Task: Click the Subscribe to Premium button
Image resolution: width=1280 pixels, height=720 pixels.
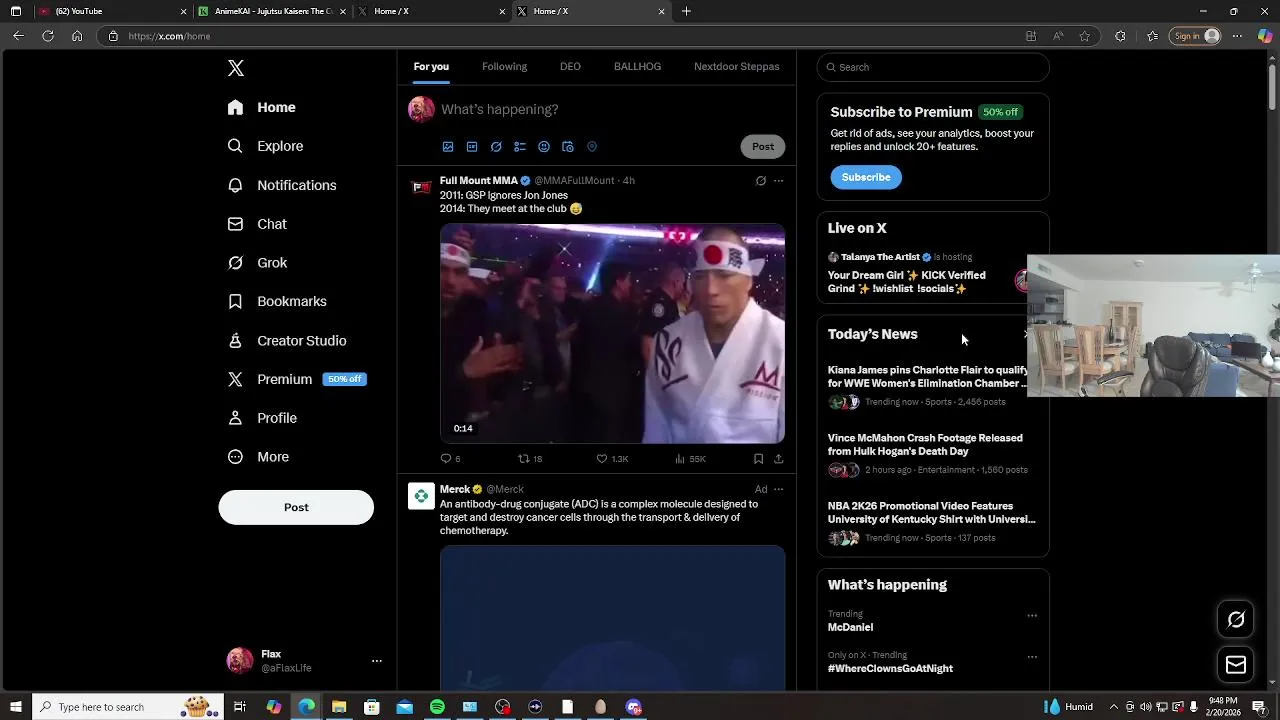Action: 866,177
